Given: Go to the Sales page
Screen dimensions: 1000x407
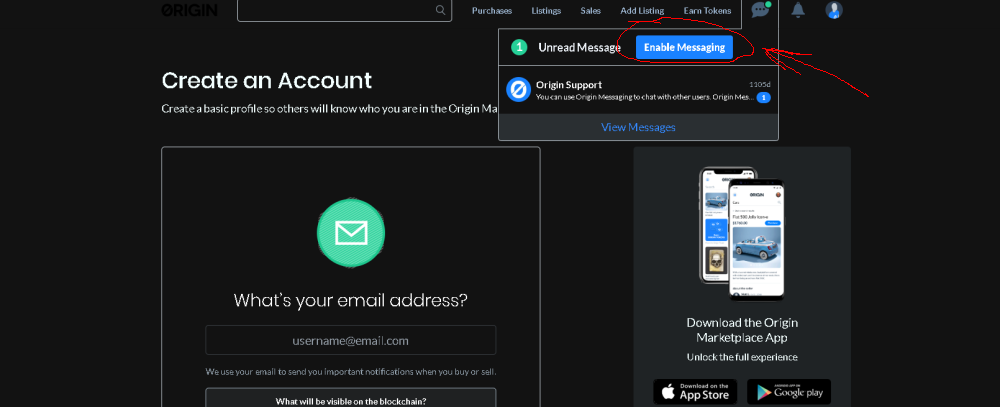Looking at the screenshot, I should tap(591, 11).
